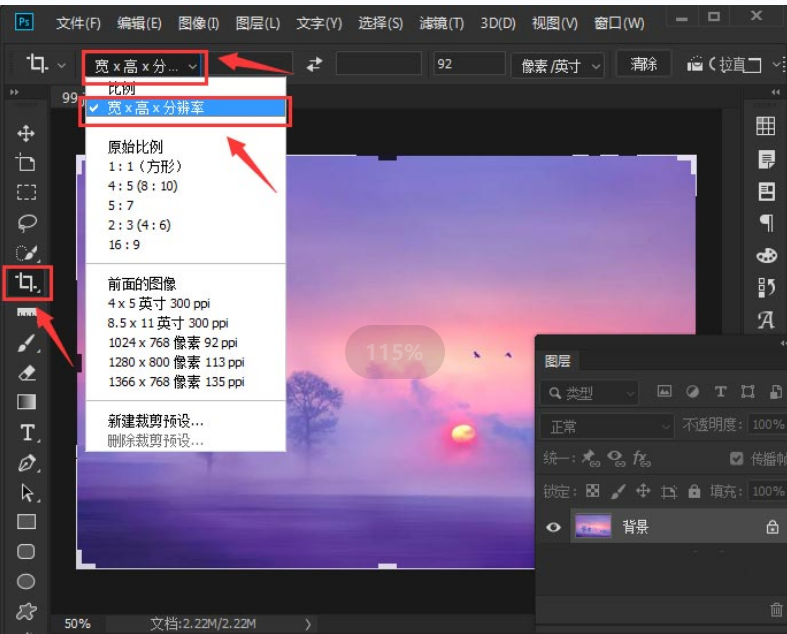Click the 清除 button
787x634 pixels.
point(643,64)
